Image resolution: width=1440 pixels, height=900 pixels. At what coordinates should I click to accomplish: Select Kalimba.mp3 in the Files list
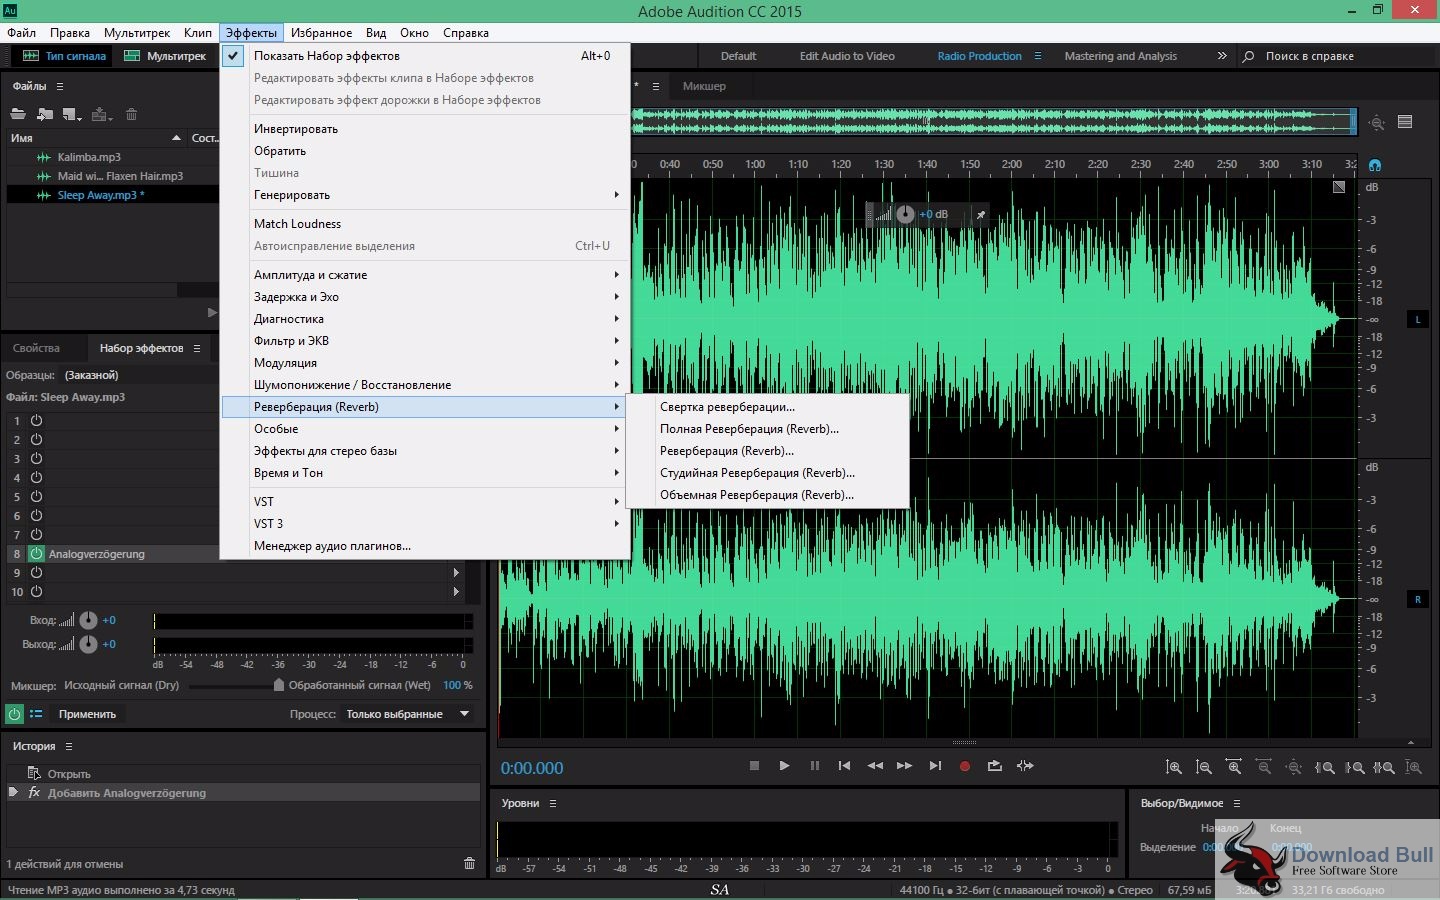89,157
